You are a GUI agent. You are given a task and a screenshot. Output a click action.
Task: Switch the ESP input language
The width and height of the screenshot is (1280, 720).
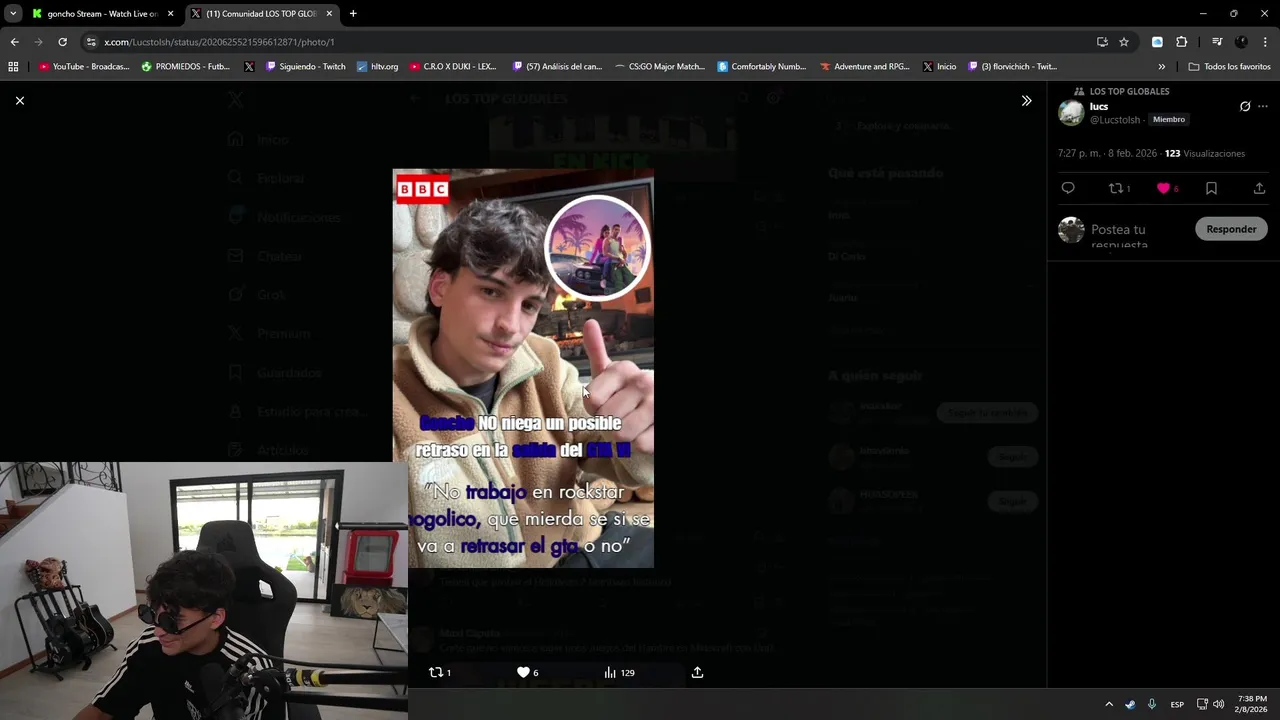(1178, 704)
